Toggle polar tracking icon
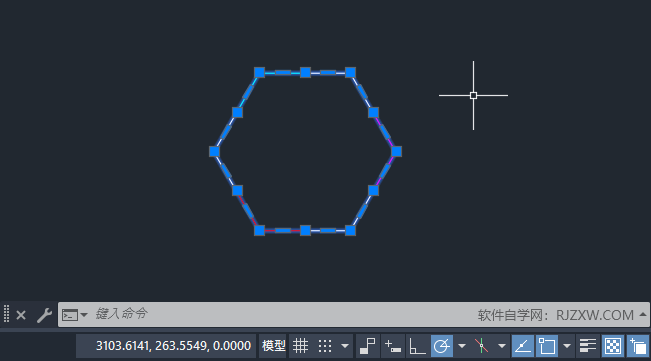Screen dimensions: 651x361 tap(442, 346)
